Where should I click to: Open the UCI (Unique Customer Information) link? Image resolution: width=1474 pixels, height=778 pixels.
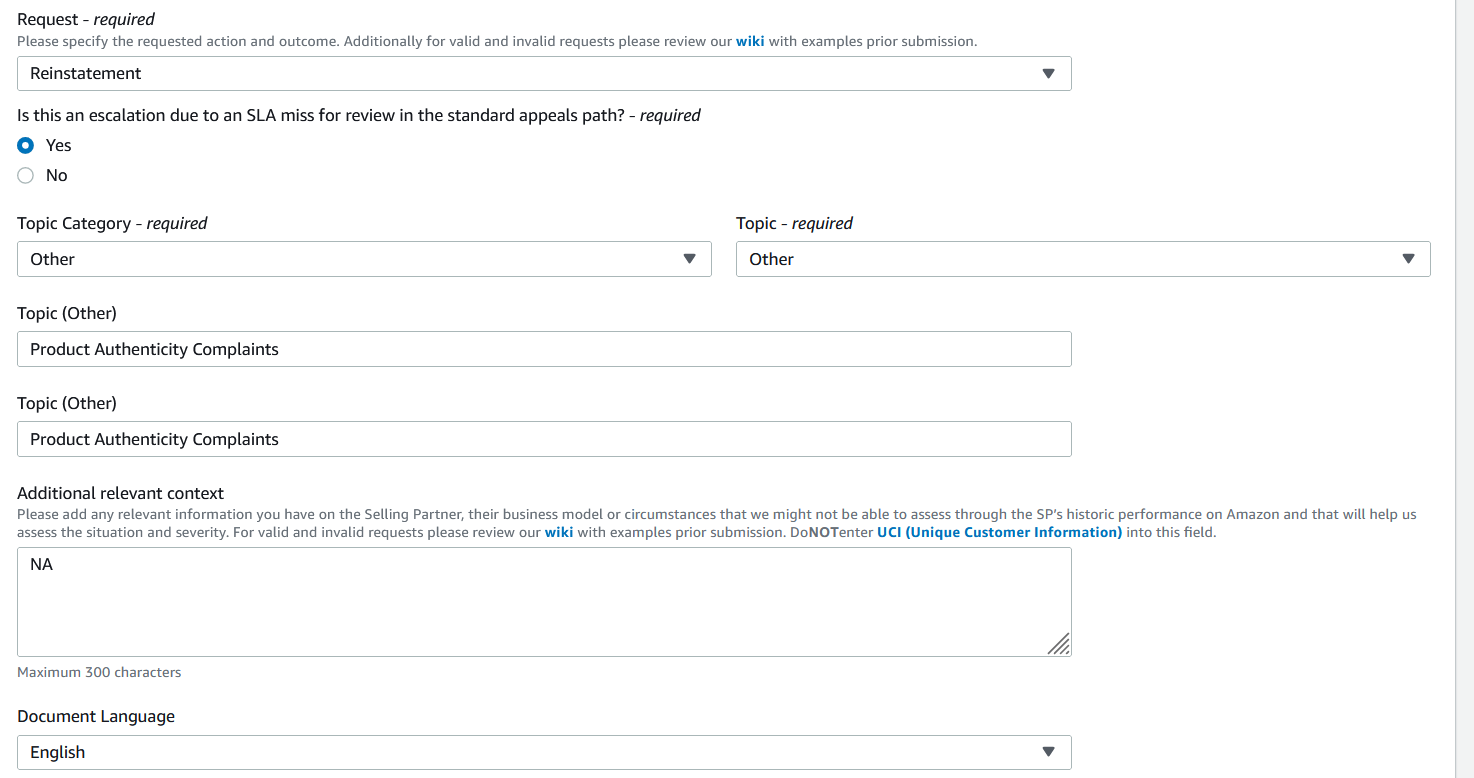click(999, 532)
